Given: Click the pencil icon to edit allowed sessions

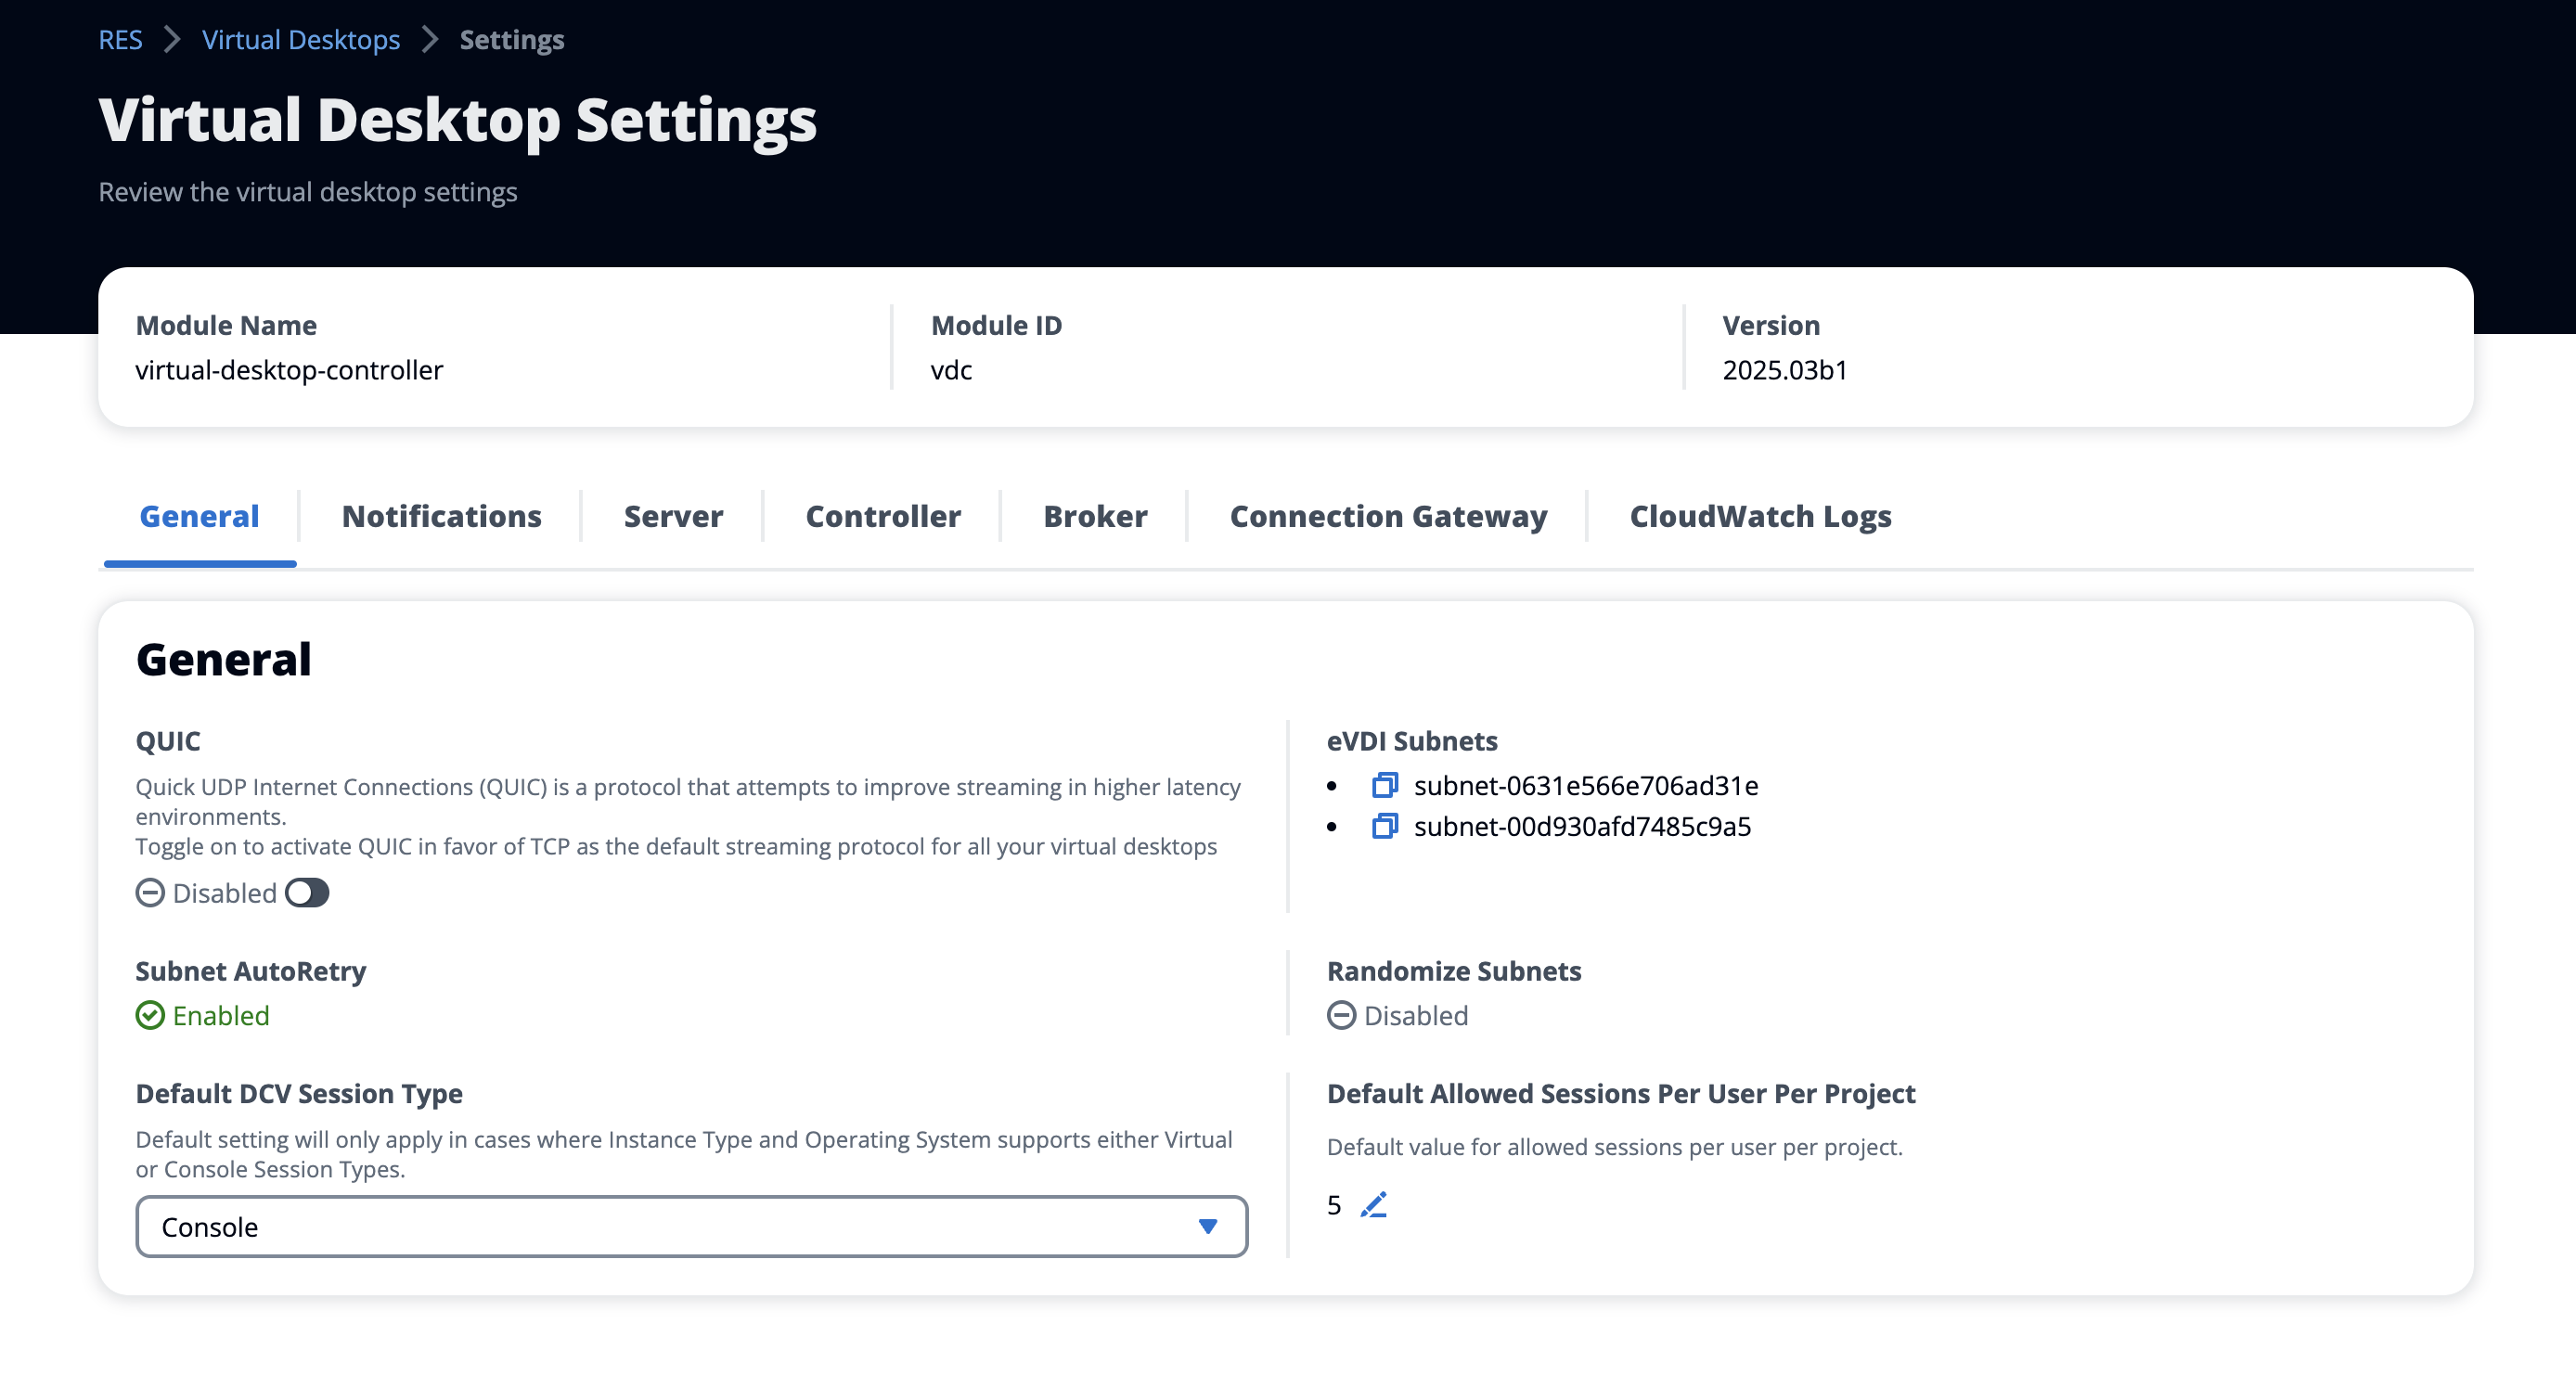Looking at the screenshot, I should 1374,1205.
